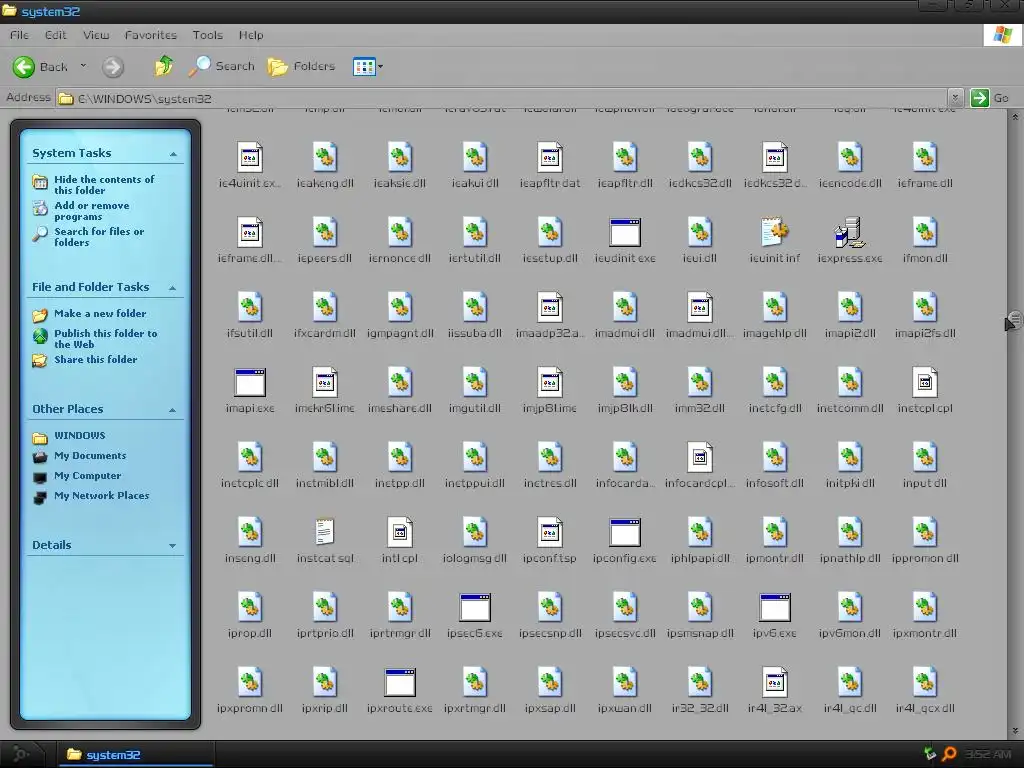This screenshot has width=1024, height=768.
Task: Open the File menu
Action: pos(19,35)
